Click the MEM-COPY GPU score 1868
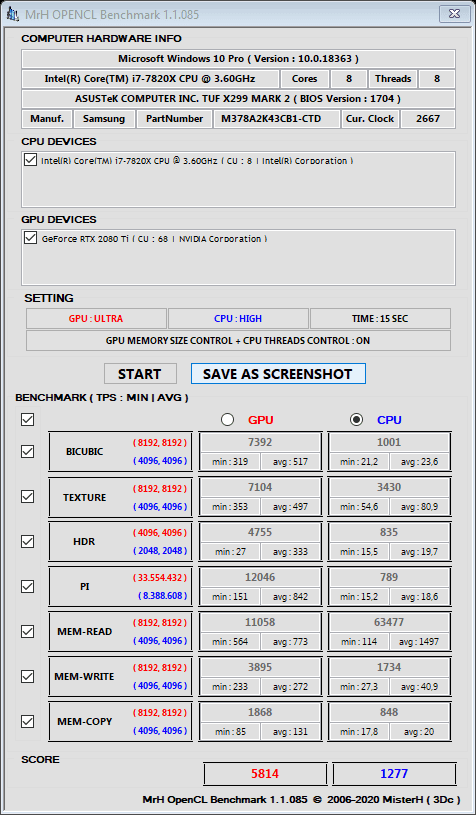The width and height of the screenshot is (476, 815). (260, 712)
